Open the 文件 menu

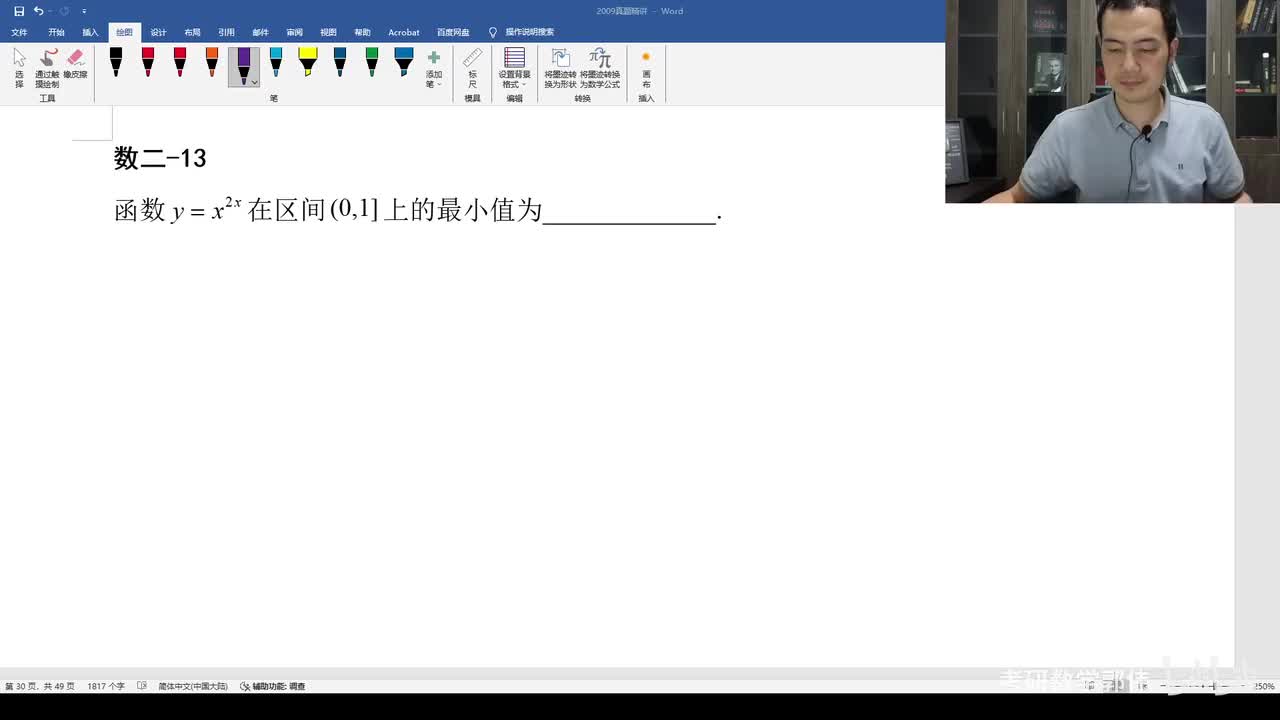pos(19,32)
